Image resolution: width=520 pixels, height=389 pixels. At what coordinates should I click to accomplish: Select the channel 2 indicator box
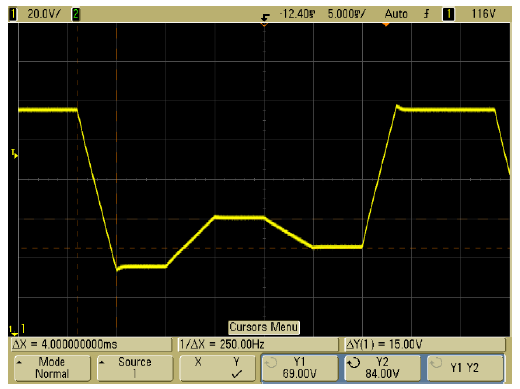[76, 14]
